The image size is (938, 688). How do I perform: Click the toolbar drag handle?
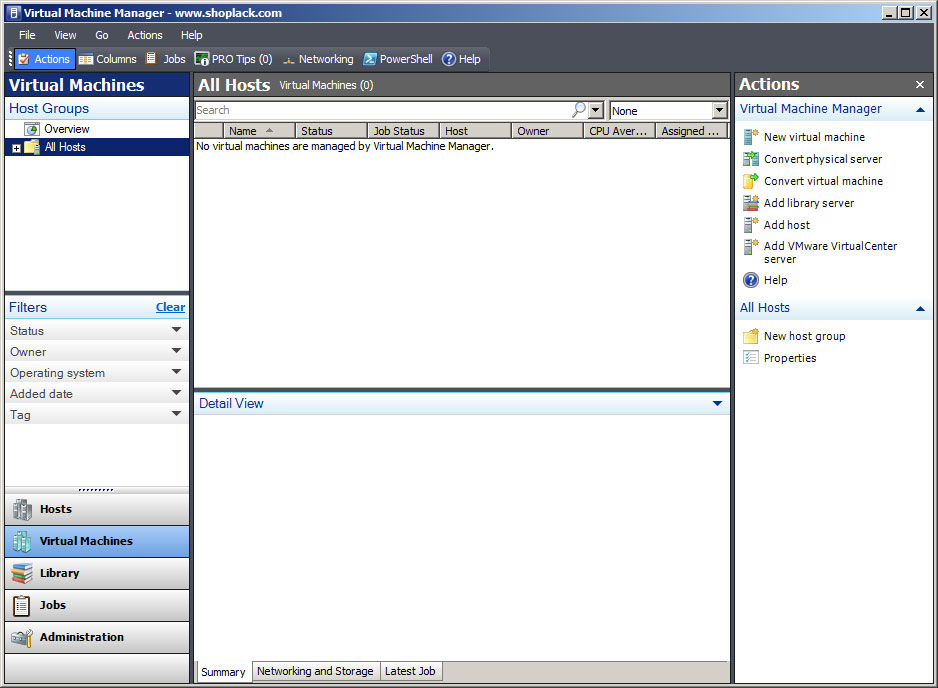10,59
